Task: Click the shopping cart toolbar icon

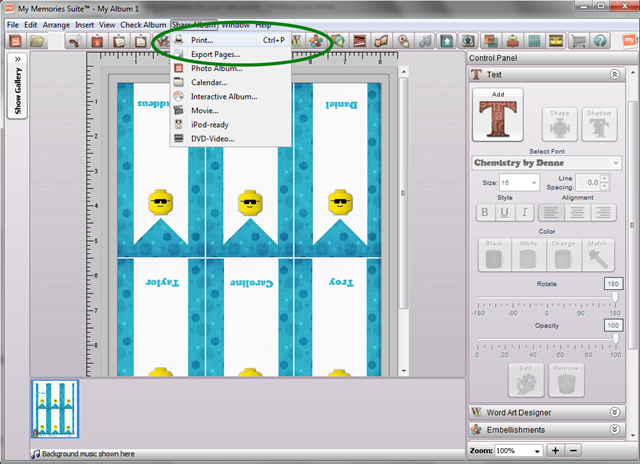Action: pos(578,41)
